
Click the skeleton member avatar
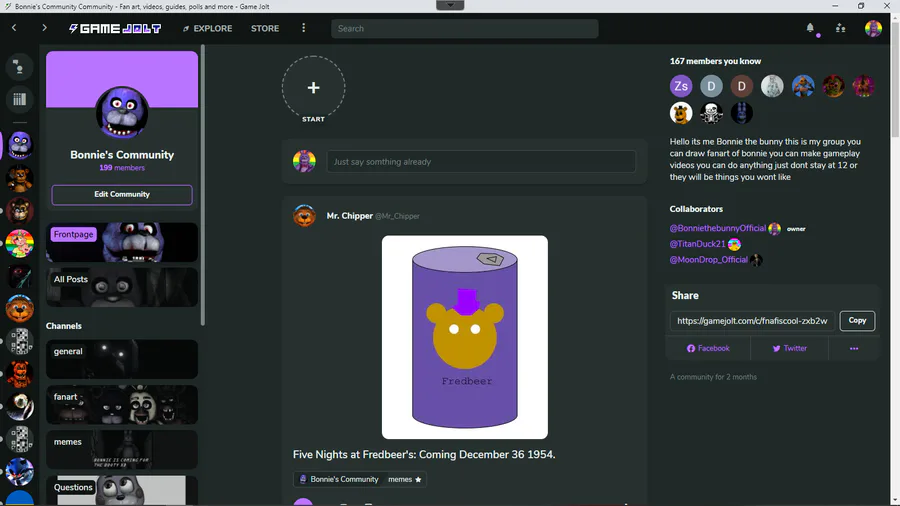click(x=711, y=113)
